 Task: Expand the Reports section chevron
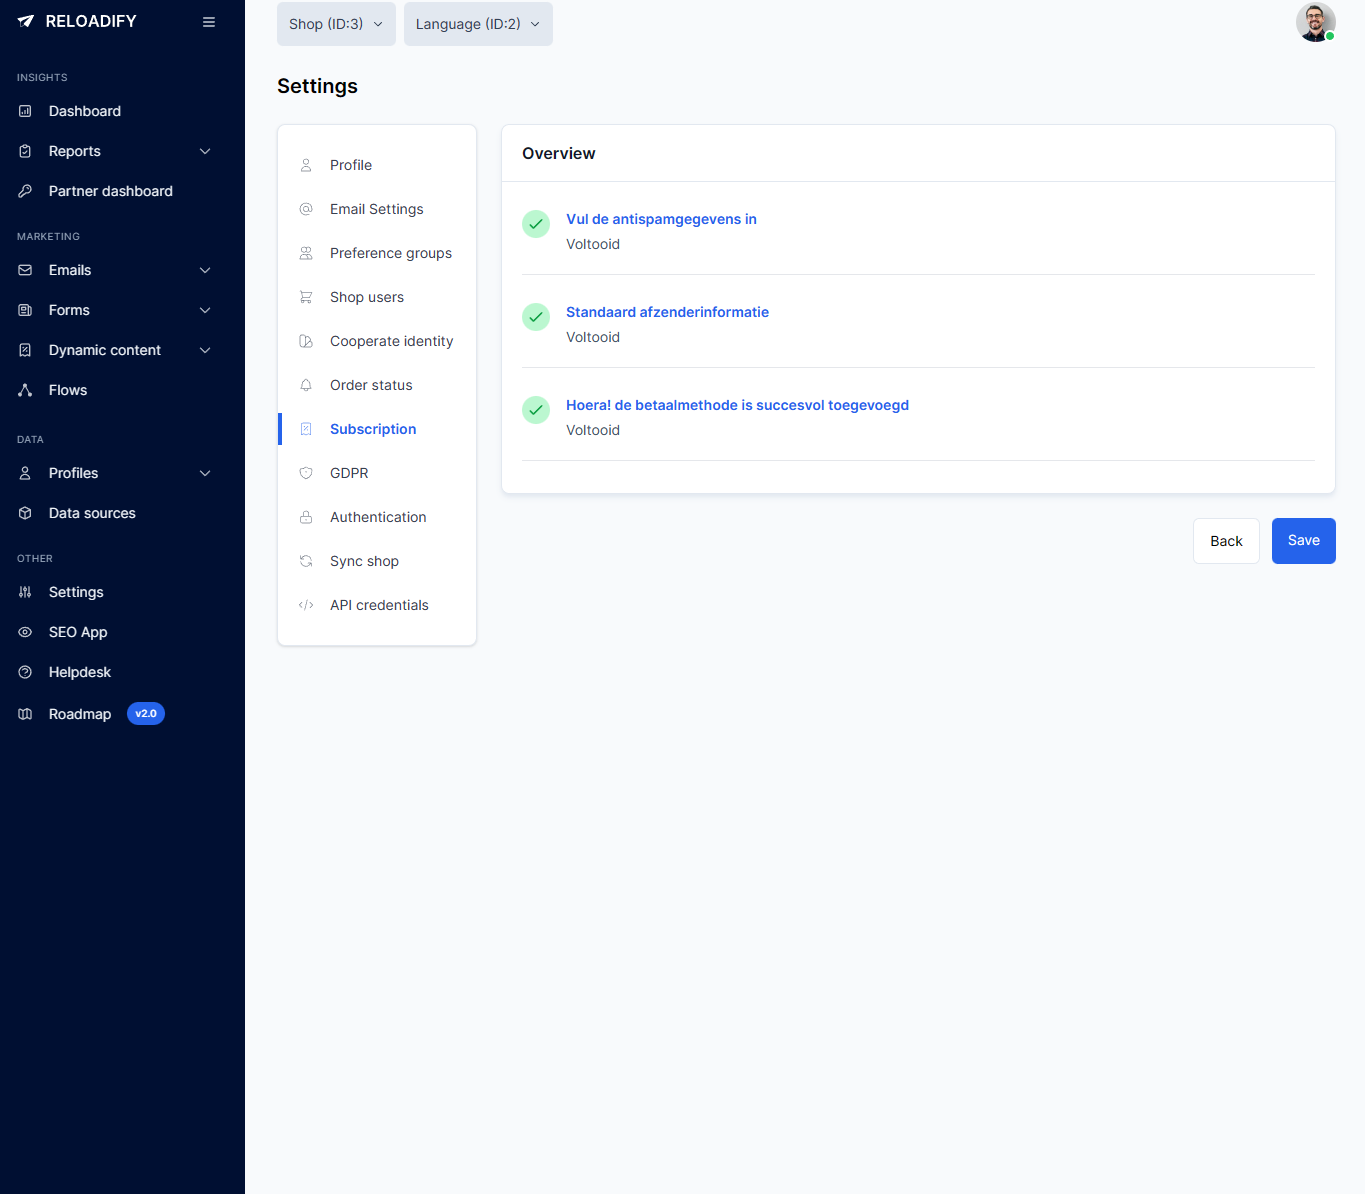[x=205, y=151]
